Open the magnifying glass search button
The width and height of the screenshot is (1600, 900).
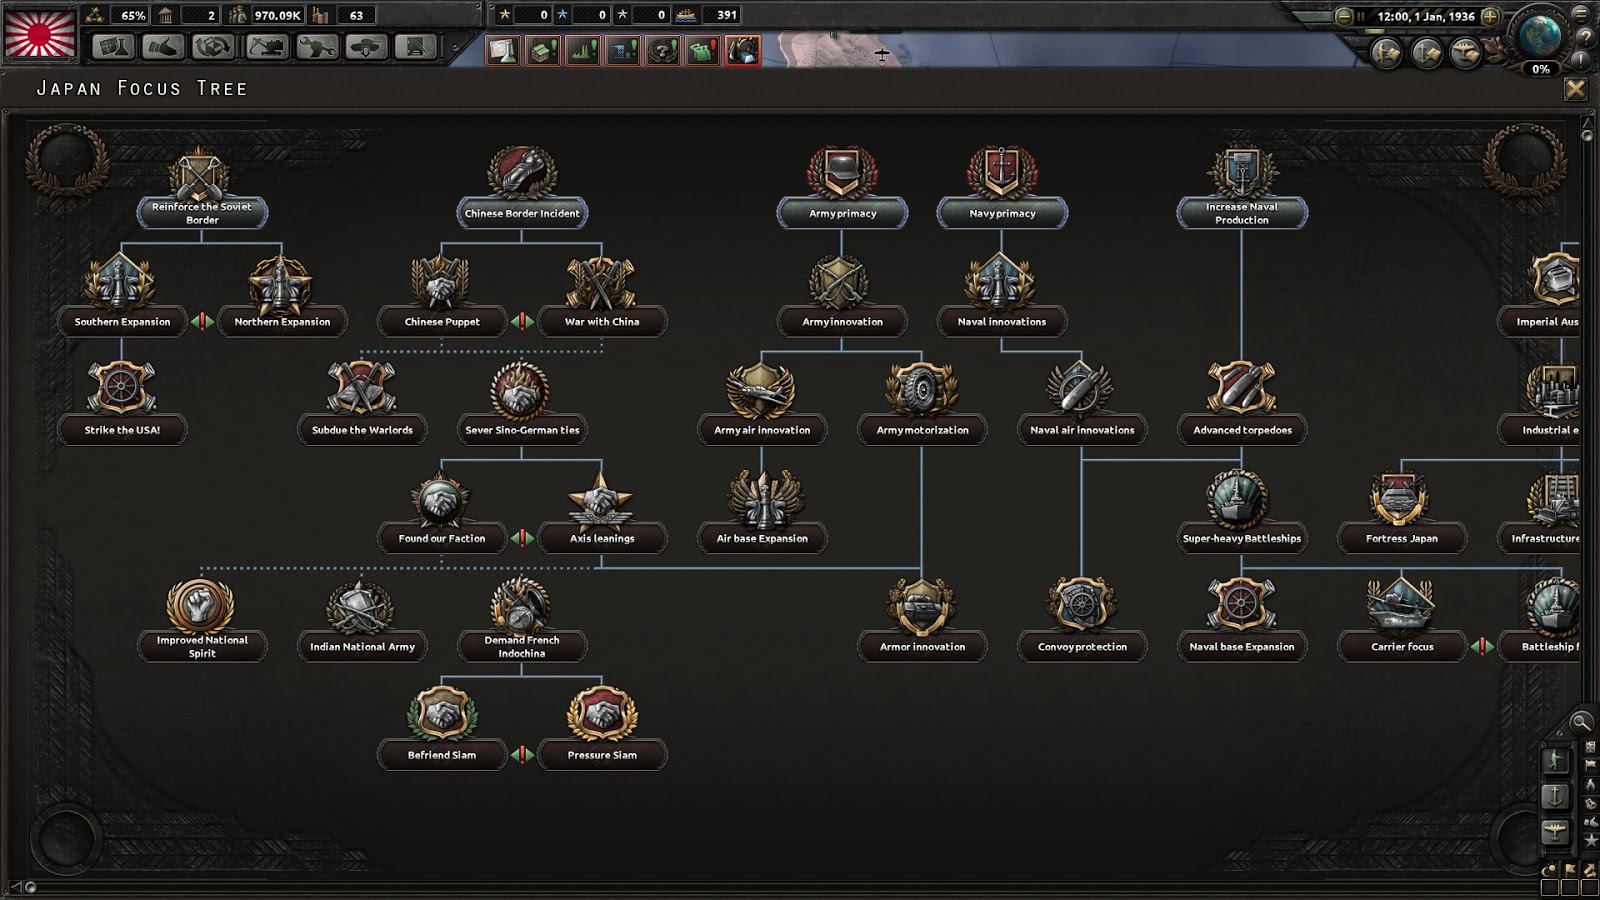[x=1581, y=722]
